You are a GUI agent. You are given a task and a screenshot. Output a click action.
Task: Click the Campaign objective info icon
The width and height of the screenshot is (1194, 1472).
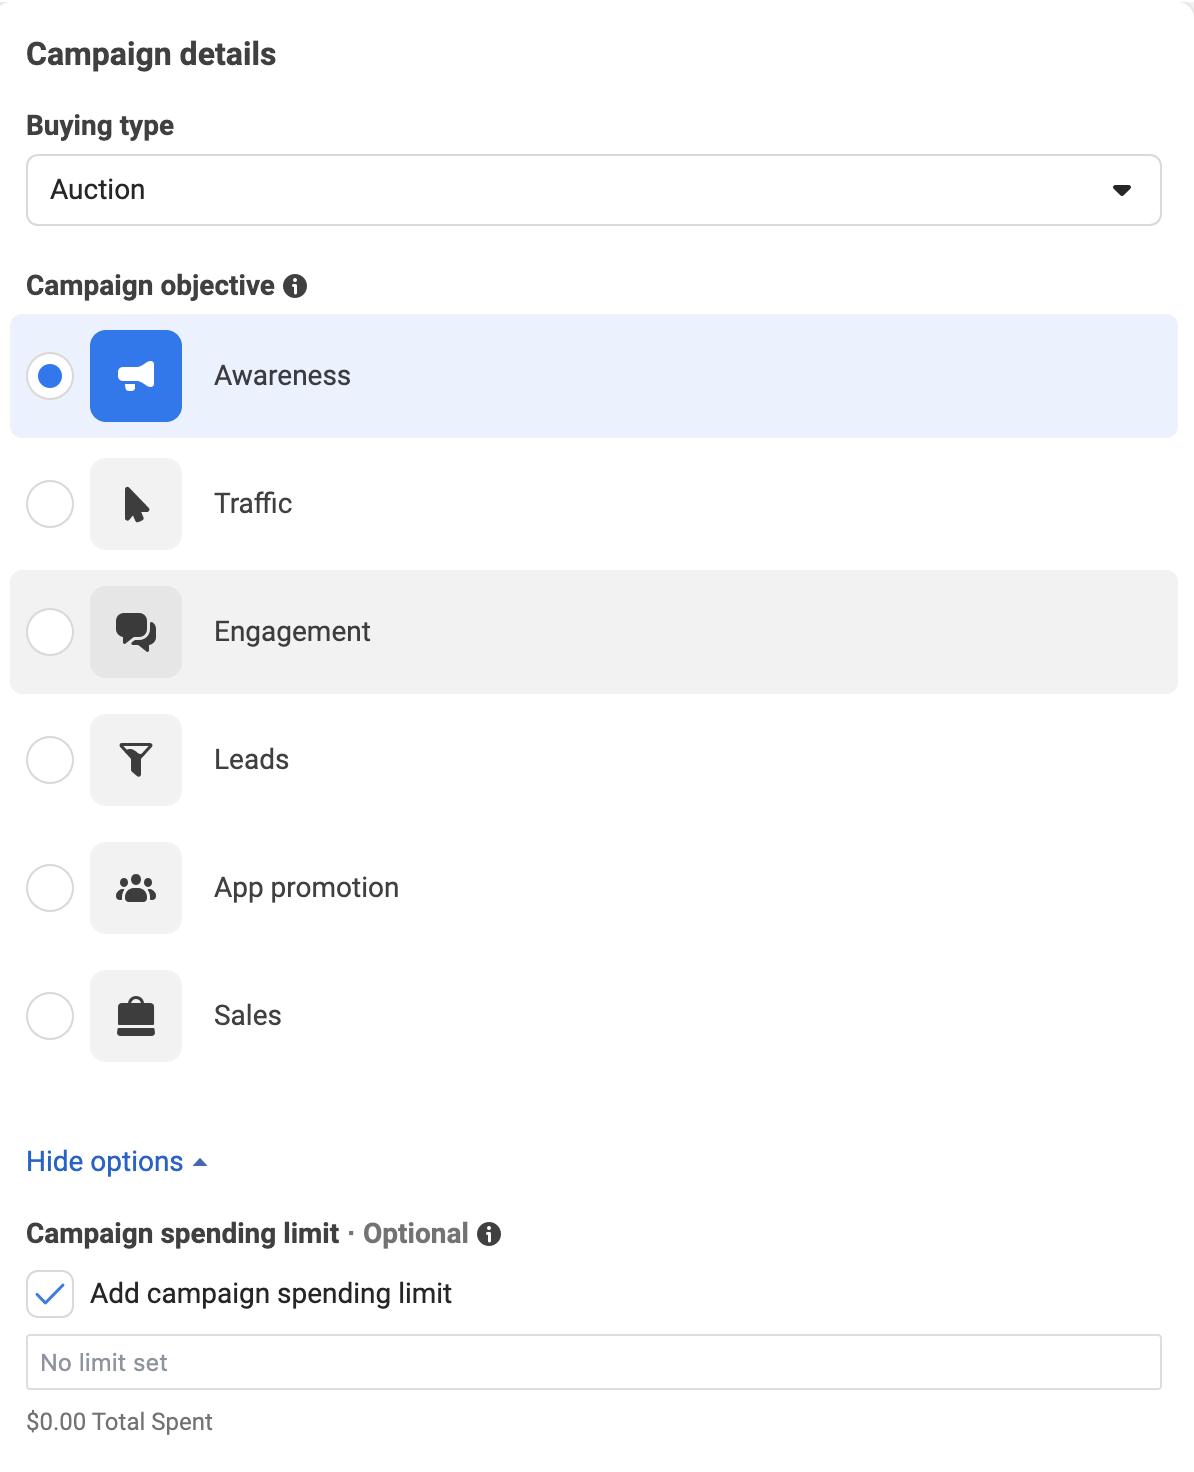[x=295, y=286]
